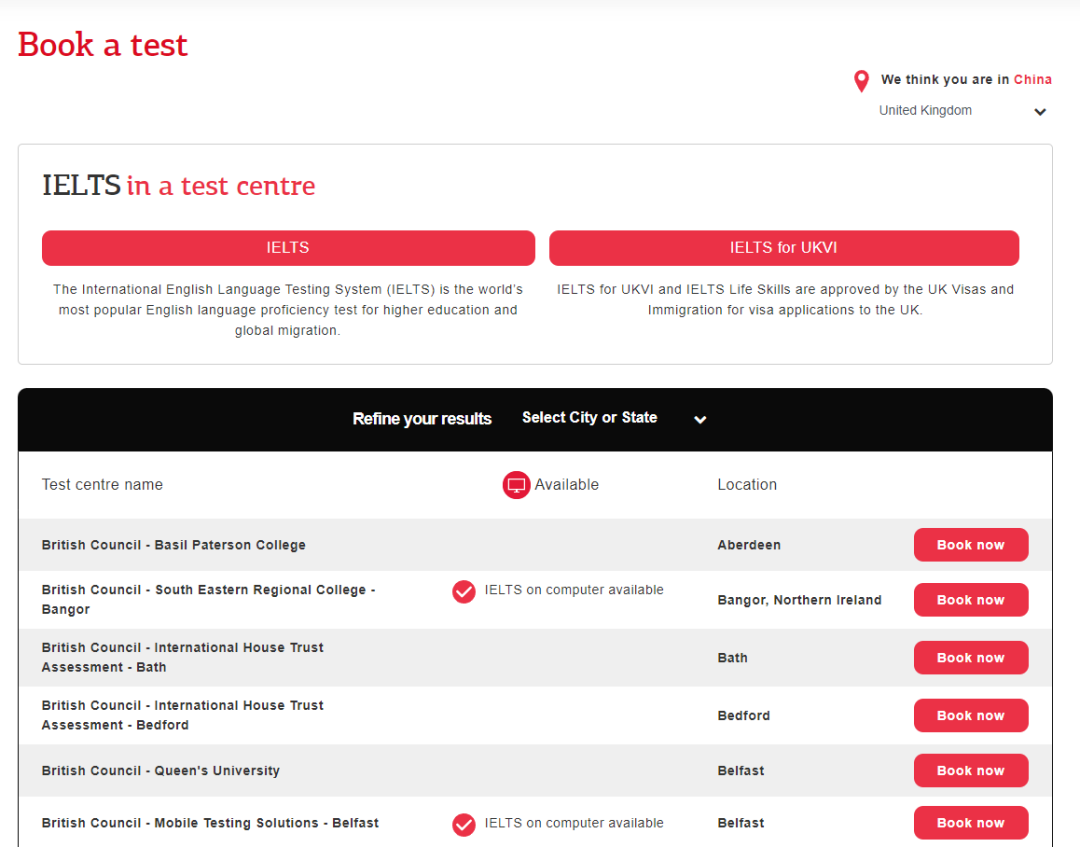
Task: Click IELTS on computer available in Mobile Testing row
Action: coord(574,823)
